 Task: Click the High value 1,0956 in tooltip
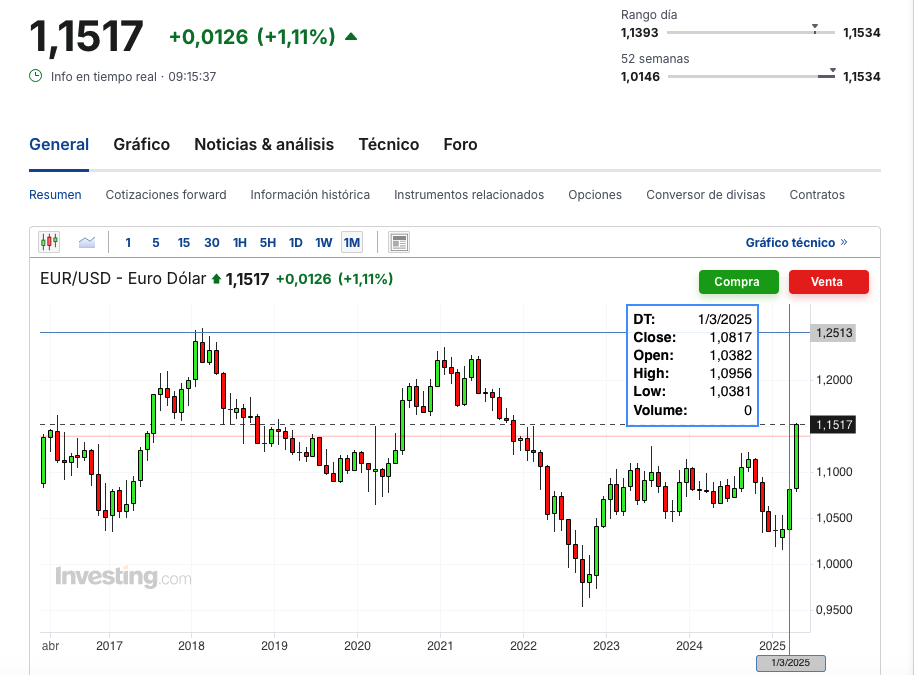click(x=731, y=373)
